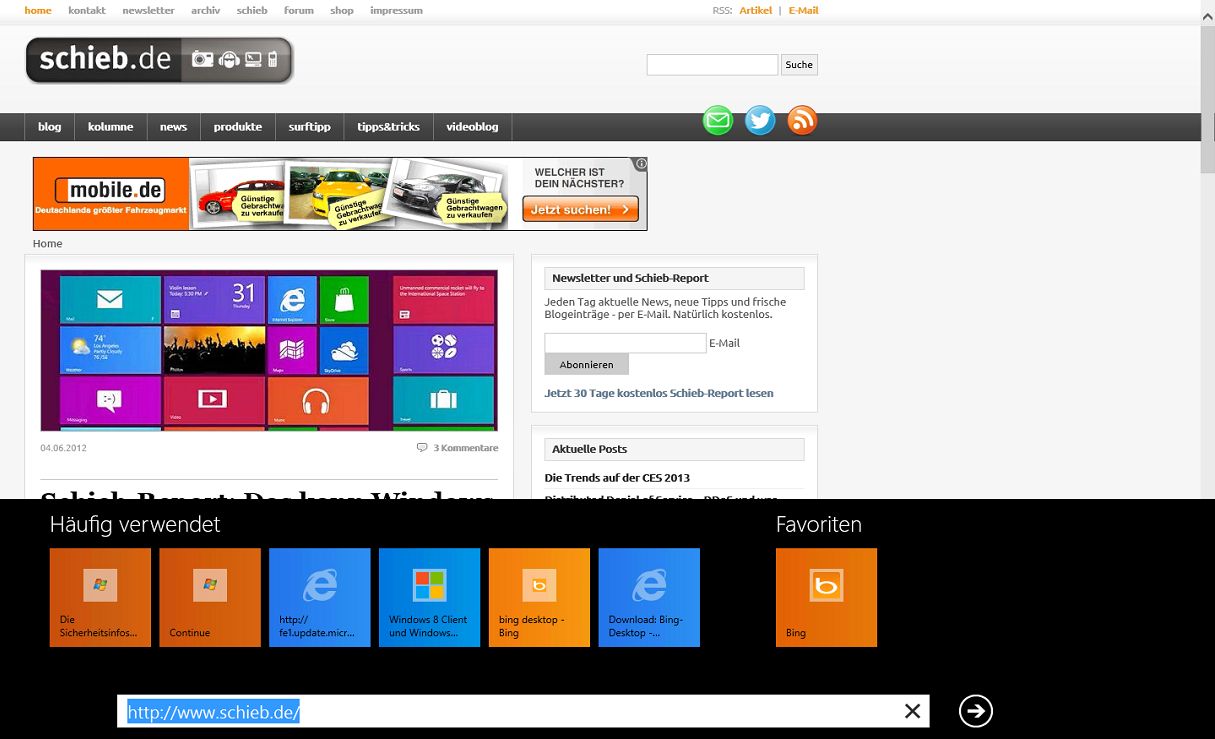Select the 'blog' tab in menu bar
This screenshot has height=739, width=1215.
[x=50, y=127]
